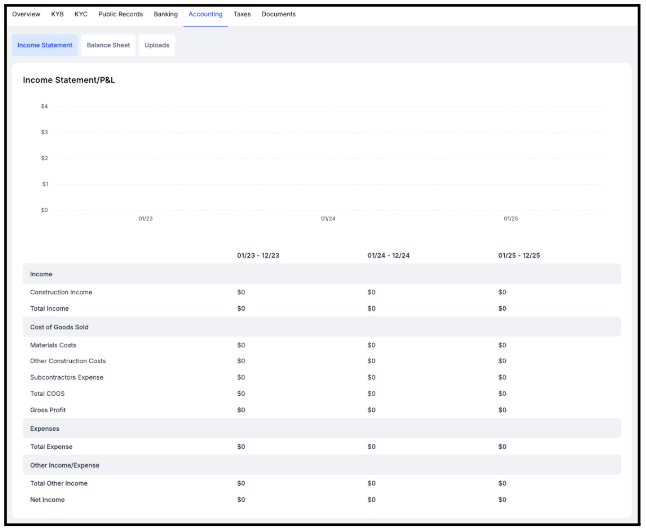Click Gross Profit value for 01/23 - 12/23
Image resolution: width=646 pixels, height=532 pixels.
[x=241, y=410]
